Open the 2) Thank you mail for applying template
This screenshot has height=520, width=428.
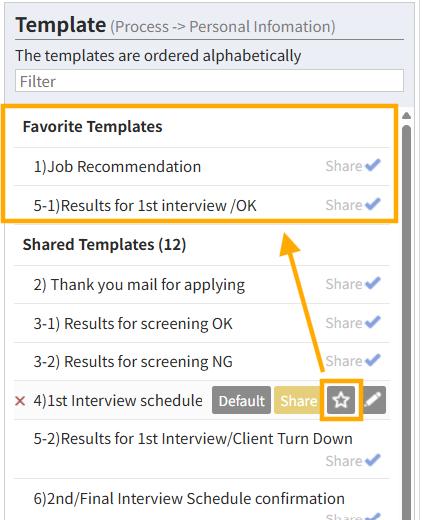pyautogui.click(x=139, y=285)
